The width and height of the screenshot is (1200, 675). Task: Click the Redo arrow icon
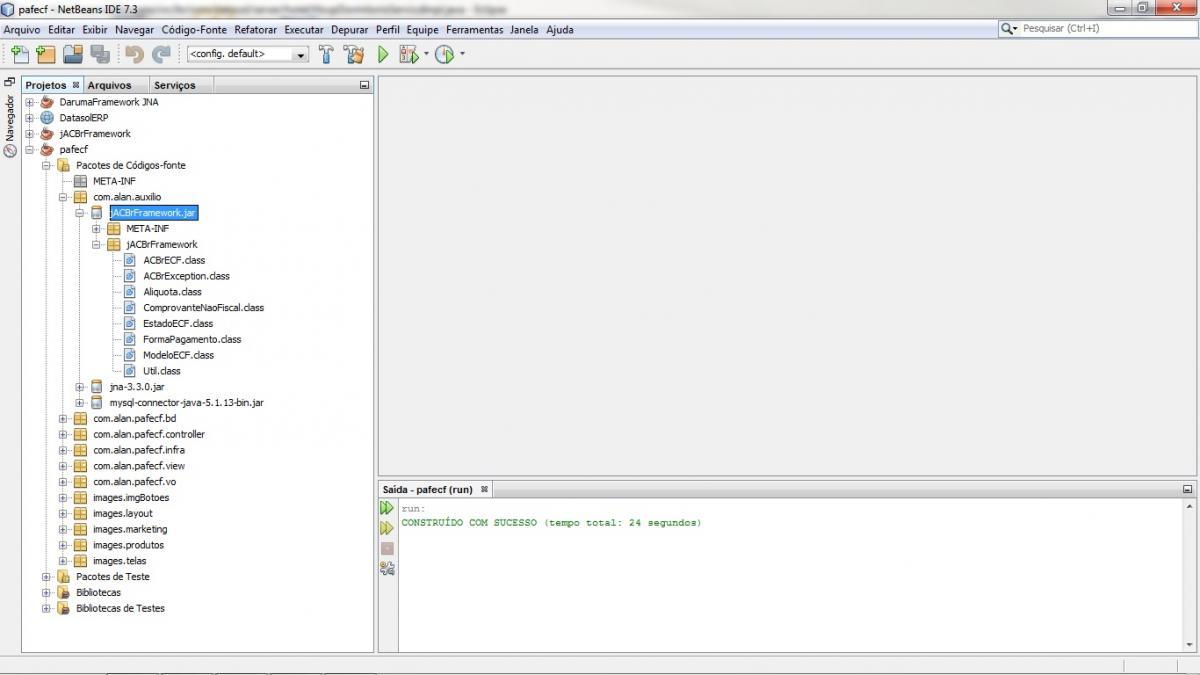tap(161, 54)
